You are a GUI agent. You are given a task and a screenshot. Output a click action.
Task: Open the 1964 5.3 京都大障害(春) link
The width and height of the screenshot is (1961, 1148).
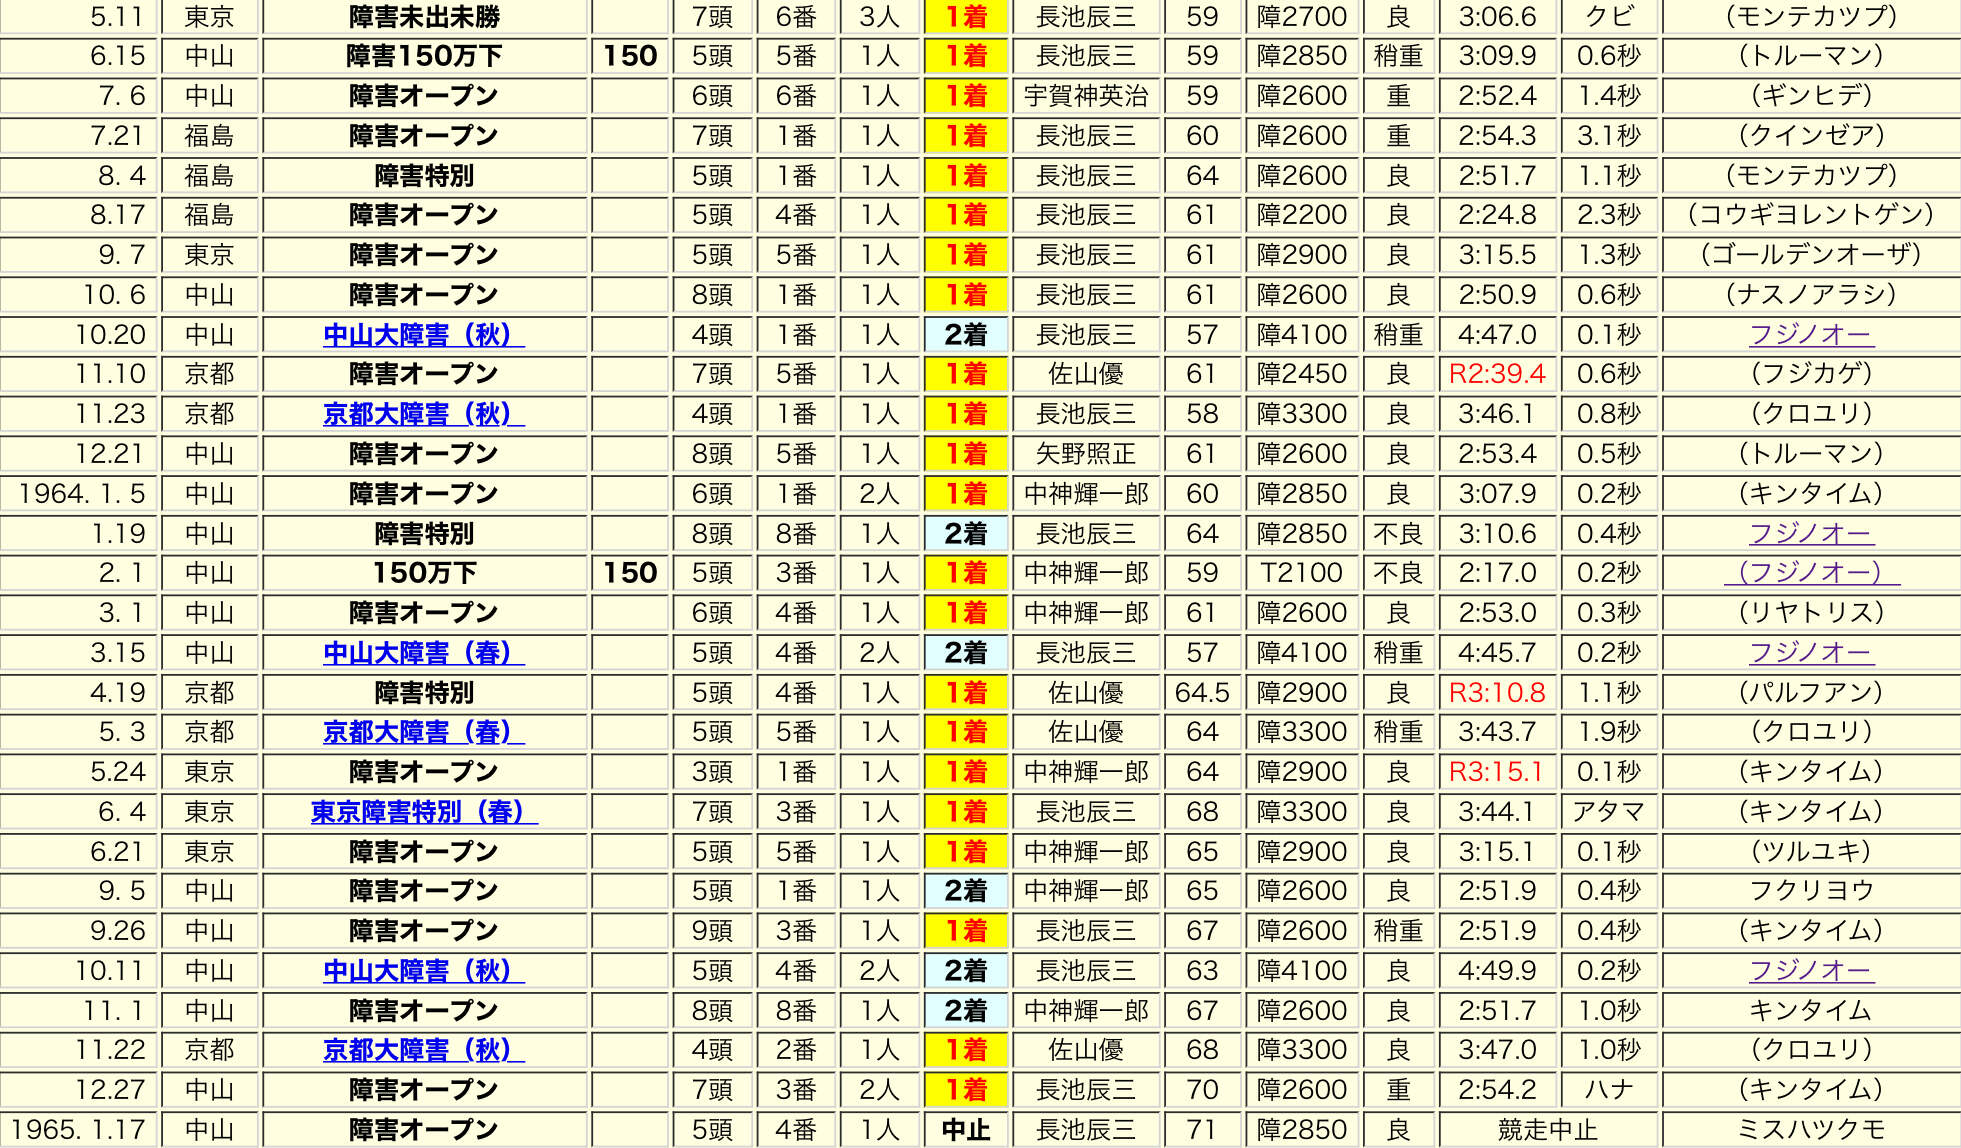coord(423,732)
